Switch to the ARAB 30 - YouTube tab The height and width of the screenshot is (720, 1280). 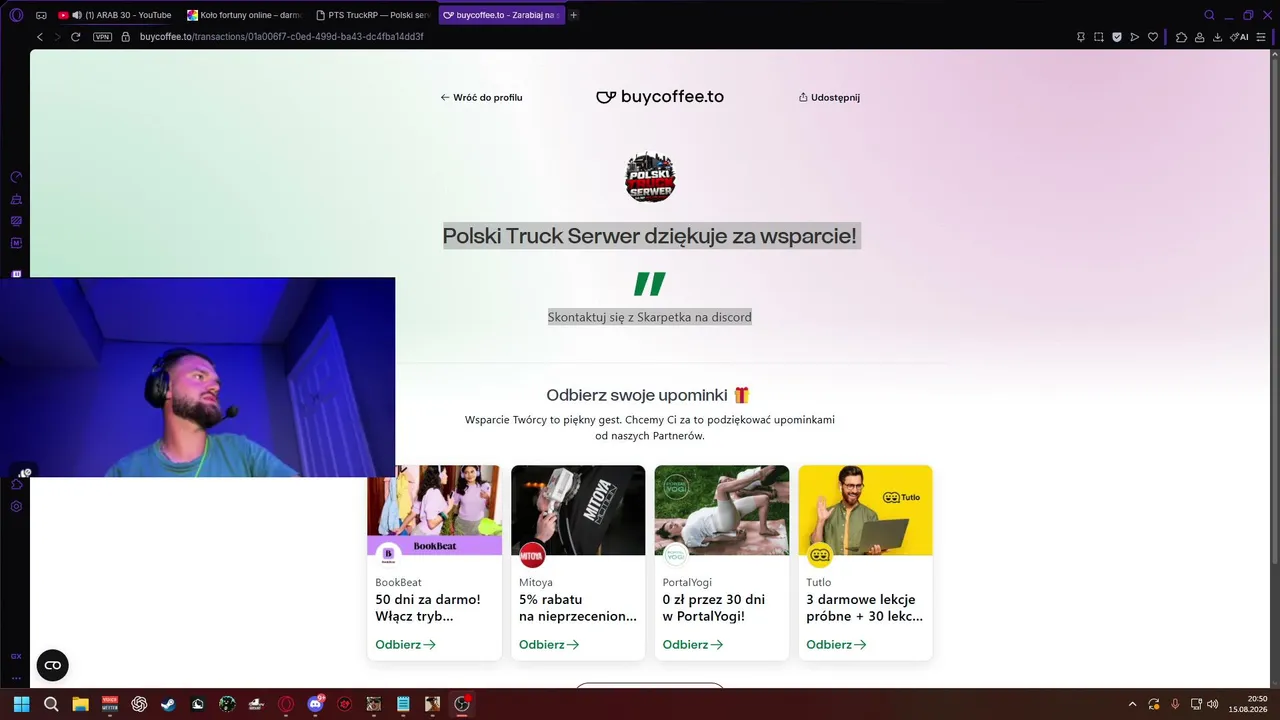pos(115,15)
